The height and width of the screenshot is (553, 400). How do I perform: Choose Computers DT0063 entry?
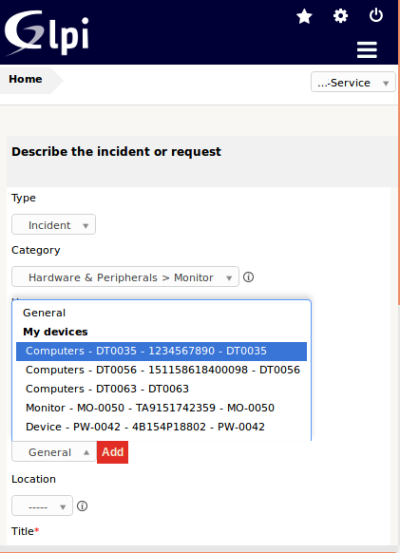pyautogui.click(x=161, y=389)
